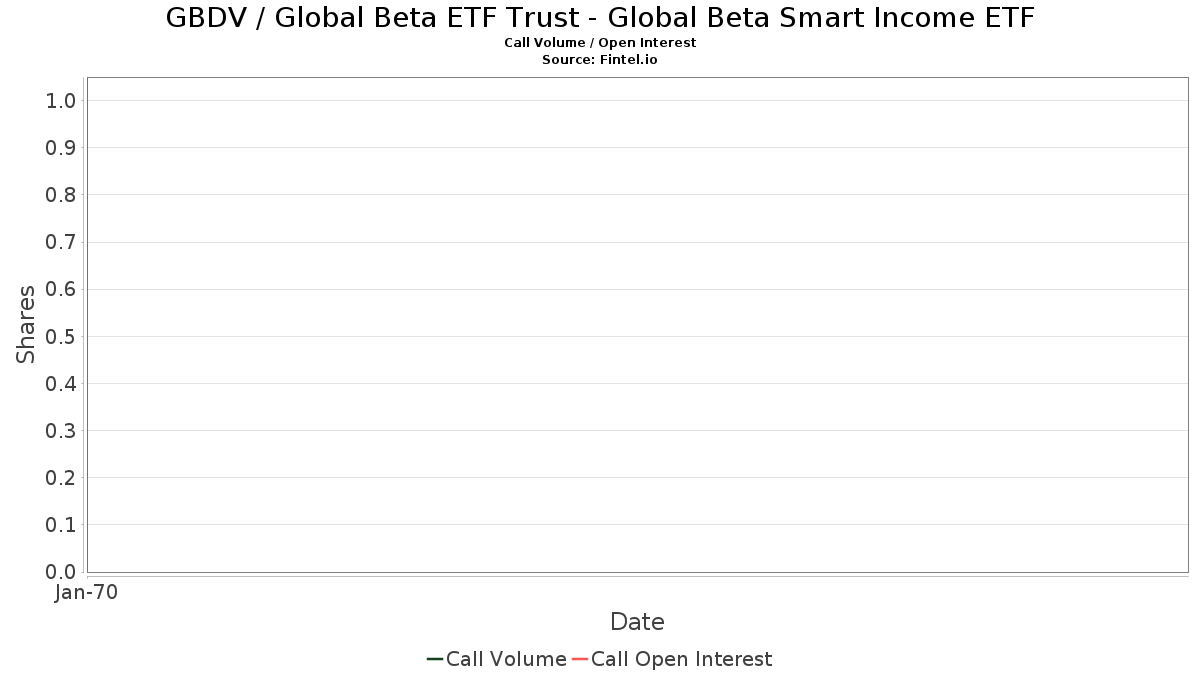Viewport: 1200px width, 675px height.
Task: Click the Date axis title
Action: pyautogui.click(x=637, y=622)
